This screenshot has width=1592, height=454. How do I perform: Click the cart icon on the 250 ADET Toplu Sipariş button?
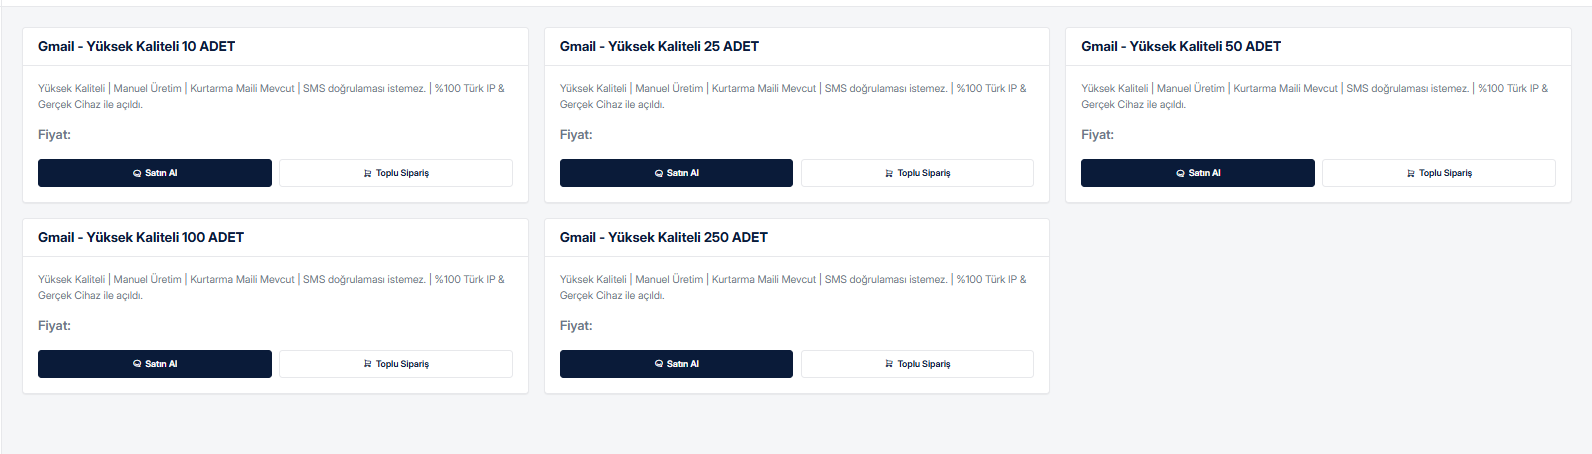pyautogui.click(x=889, y=364)
